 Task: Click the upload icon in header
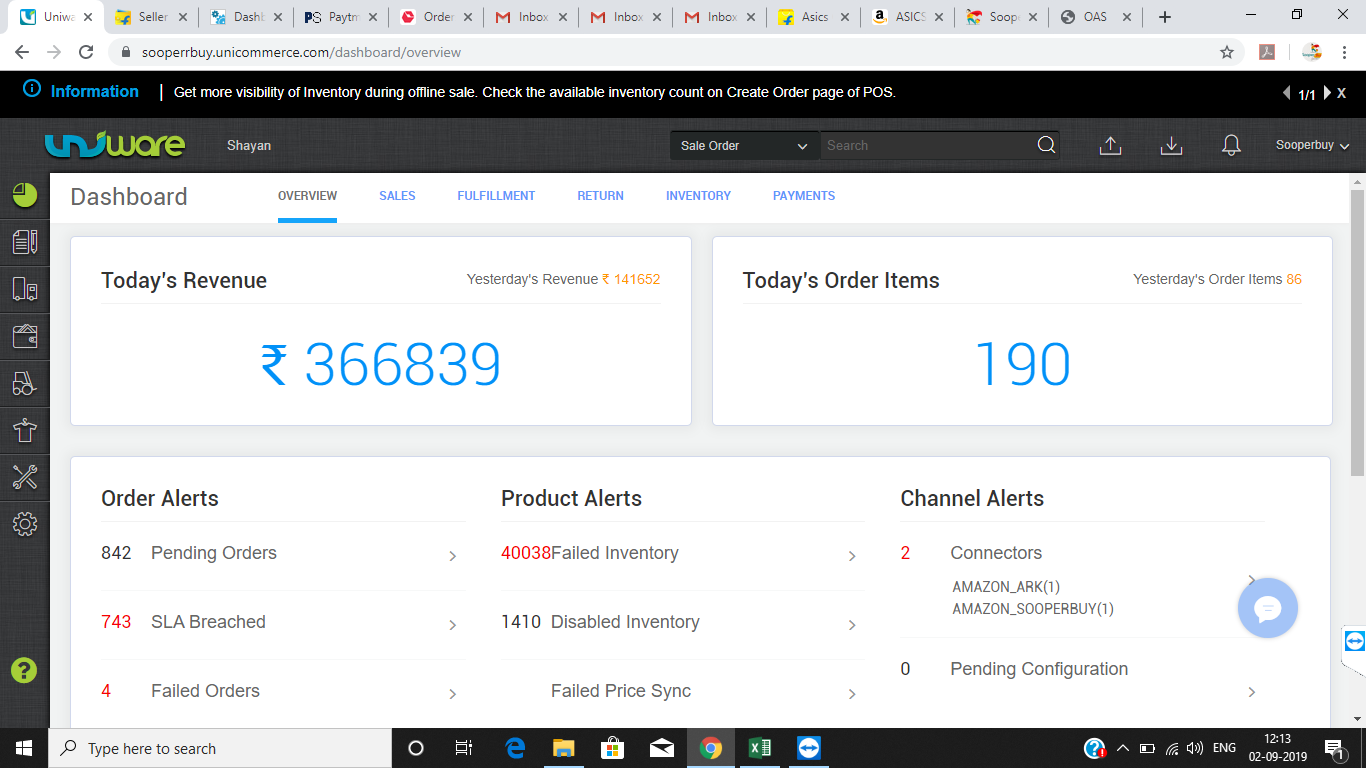[x=1110, y=146]
